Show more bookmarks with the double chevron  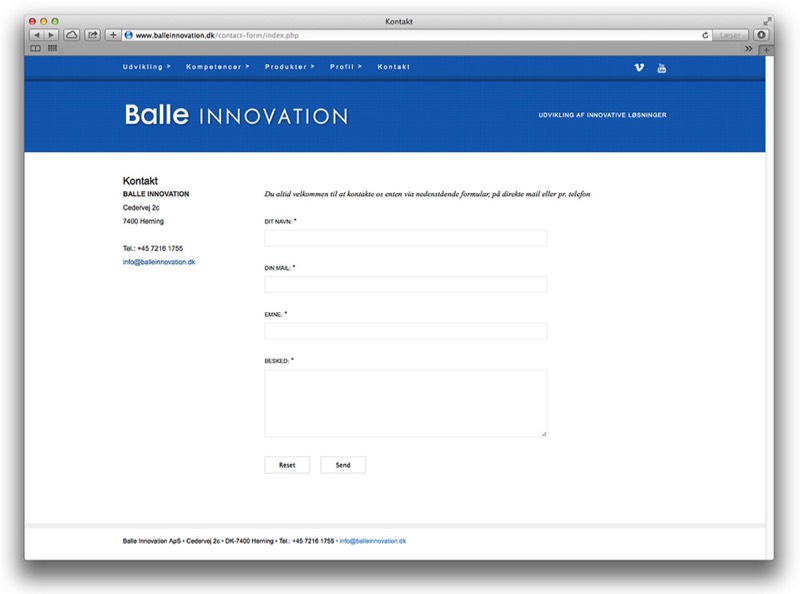point(748,48)
